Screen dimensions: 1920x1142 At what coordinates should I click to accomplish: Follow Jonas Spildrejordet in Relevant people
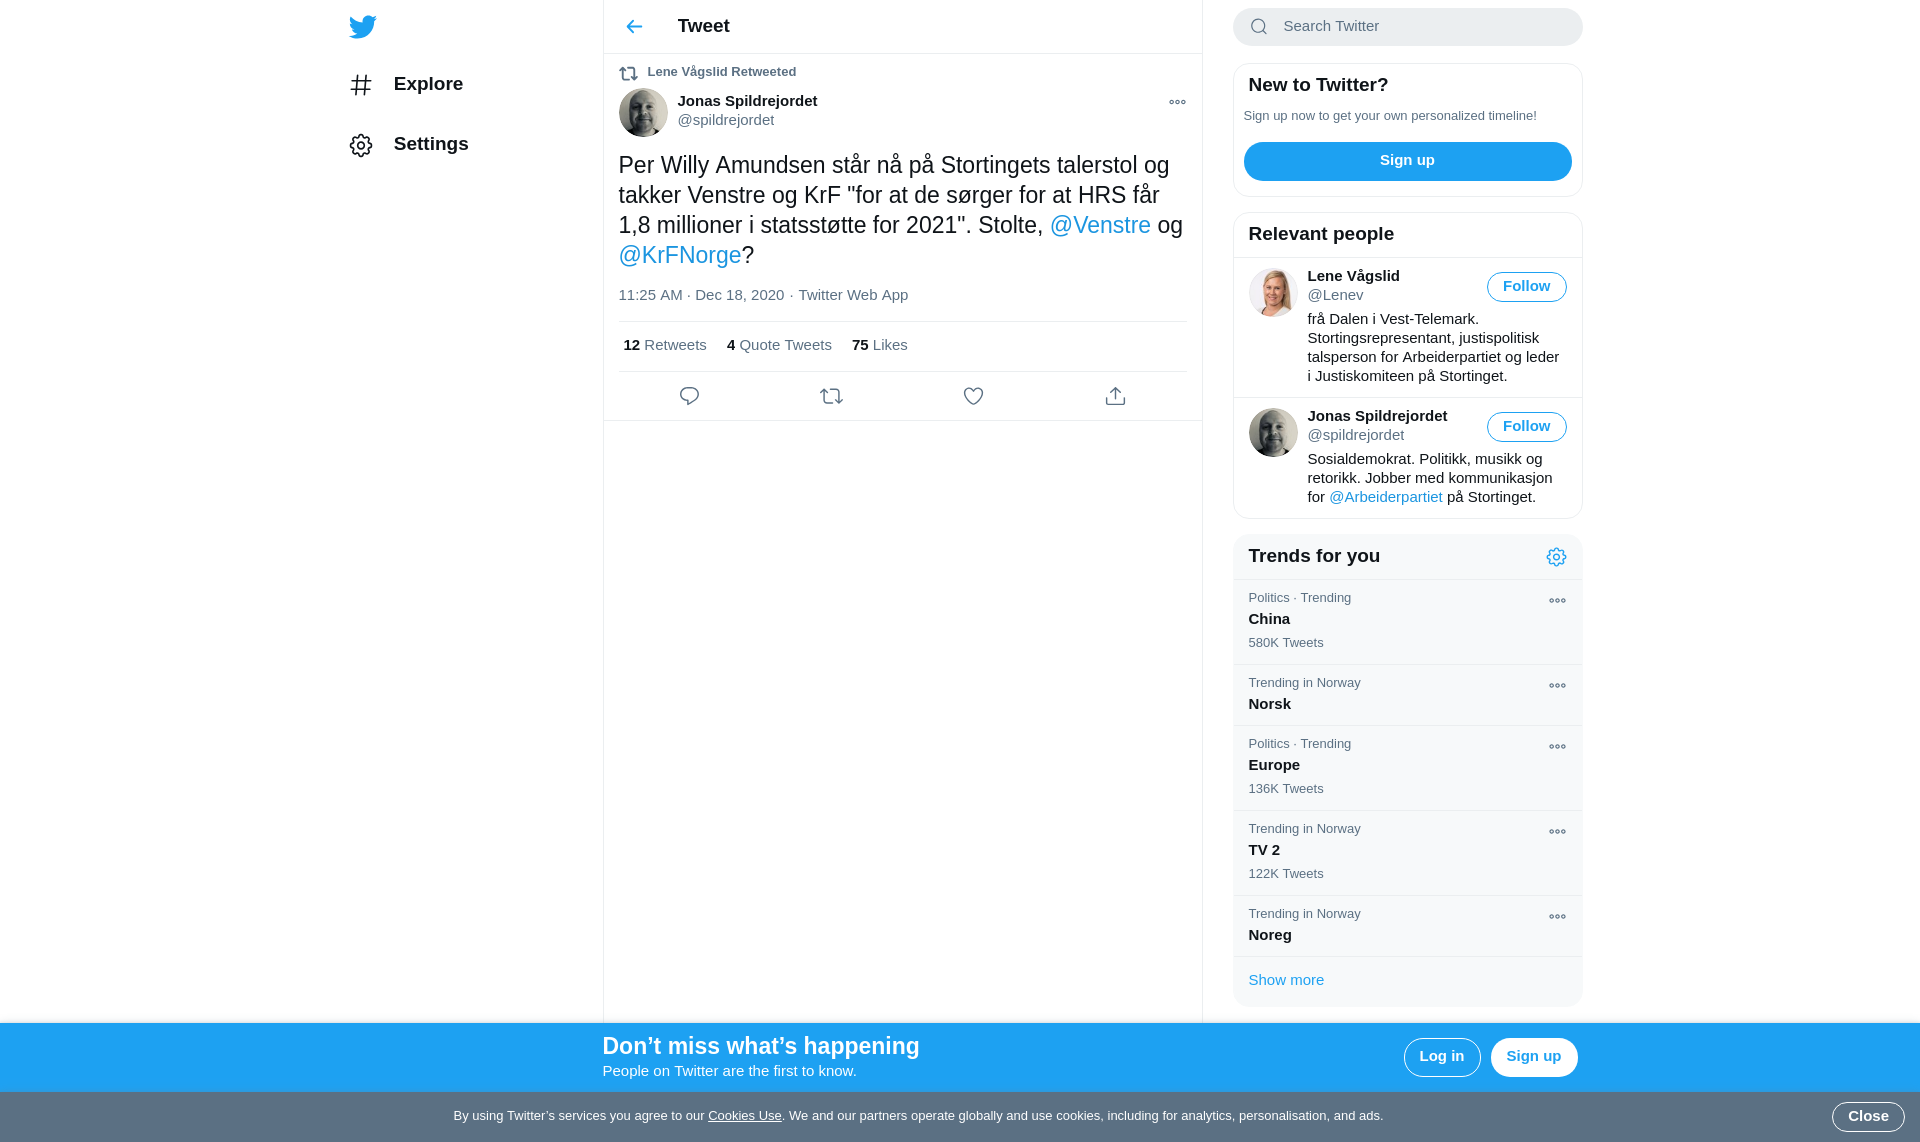click(1526, 427)
